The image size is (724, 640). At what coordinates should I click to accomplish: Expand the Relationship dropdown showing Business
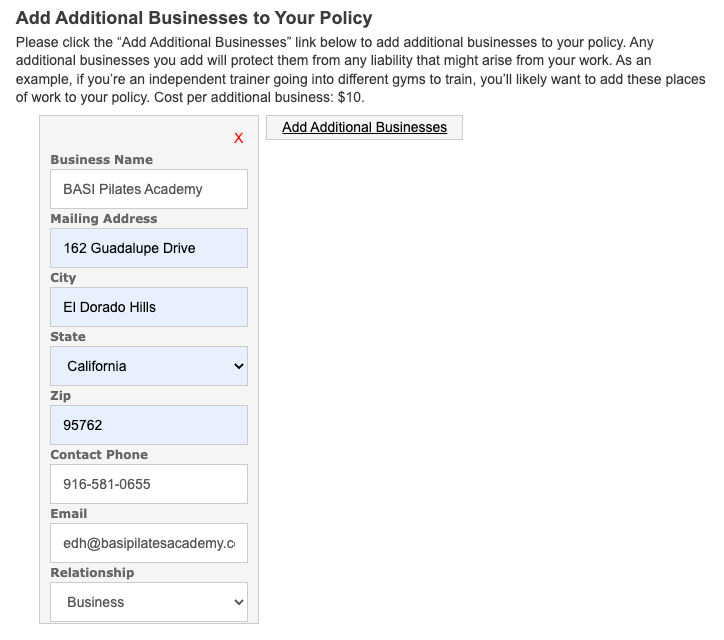click(149, 602)
